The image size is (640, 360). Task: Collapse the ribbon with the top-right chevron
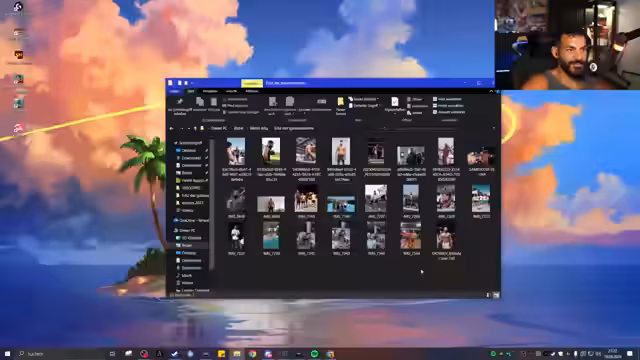(x=491, y=91)
